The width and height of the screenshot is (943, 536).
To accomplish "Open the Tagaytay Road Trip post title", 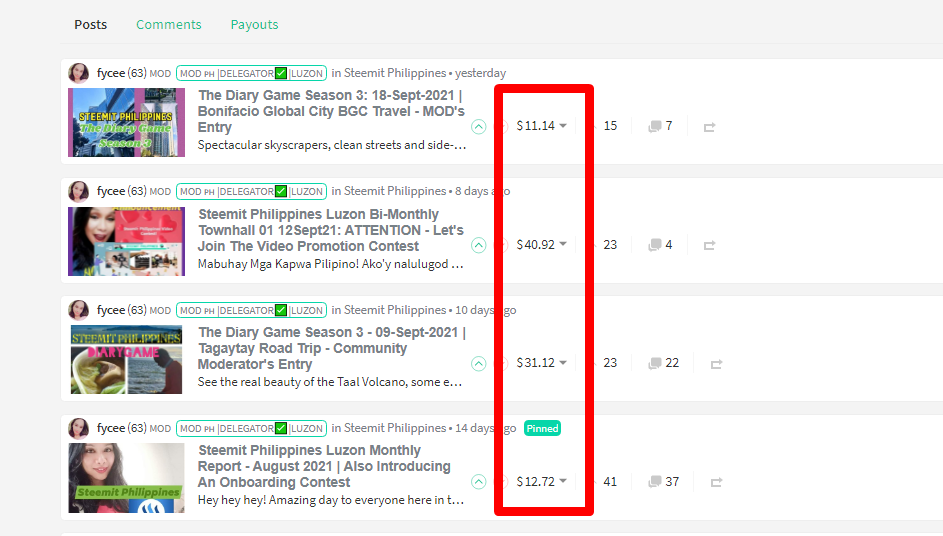I will (331, 348).
